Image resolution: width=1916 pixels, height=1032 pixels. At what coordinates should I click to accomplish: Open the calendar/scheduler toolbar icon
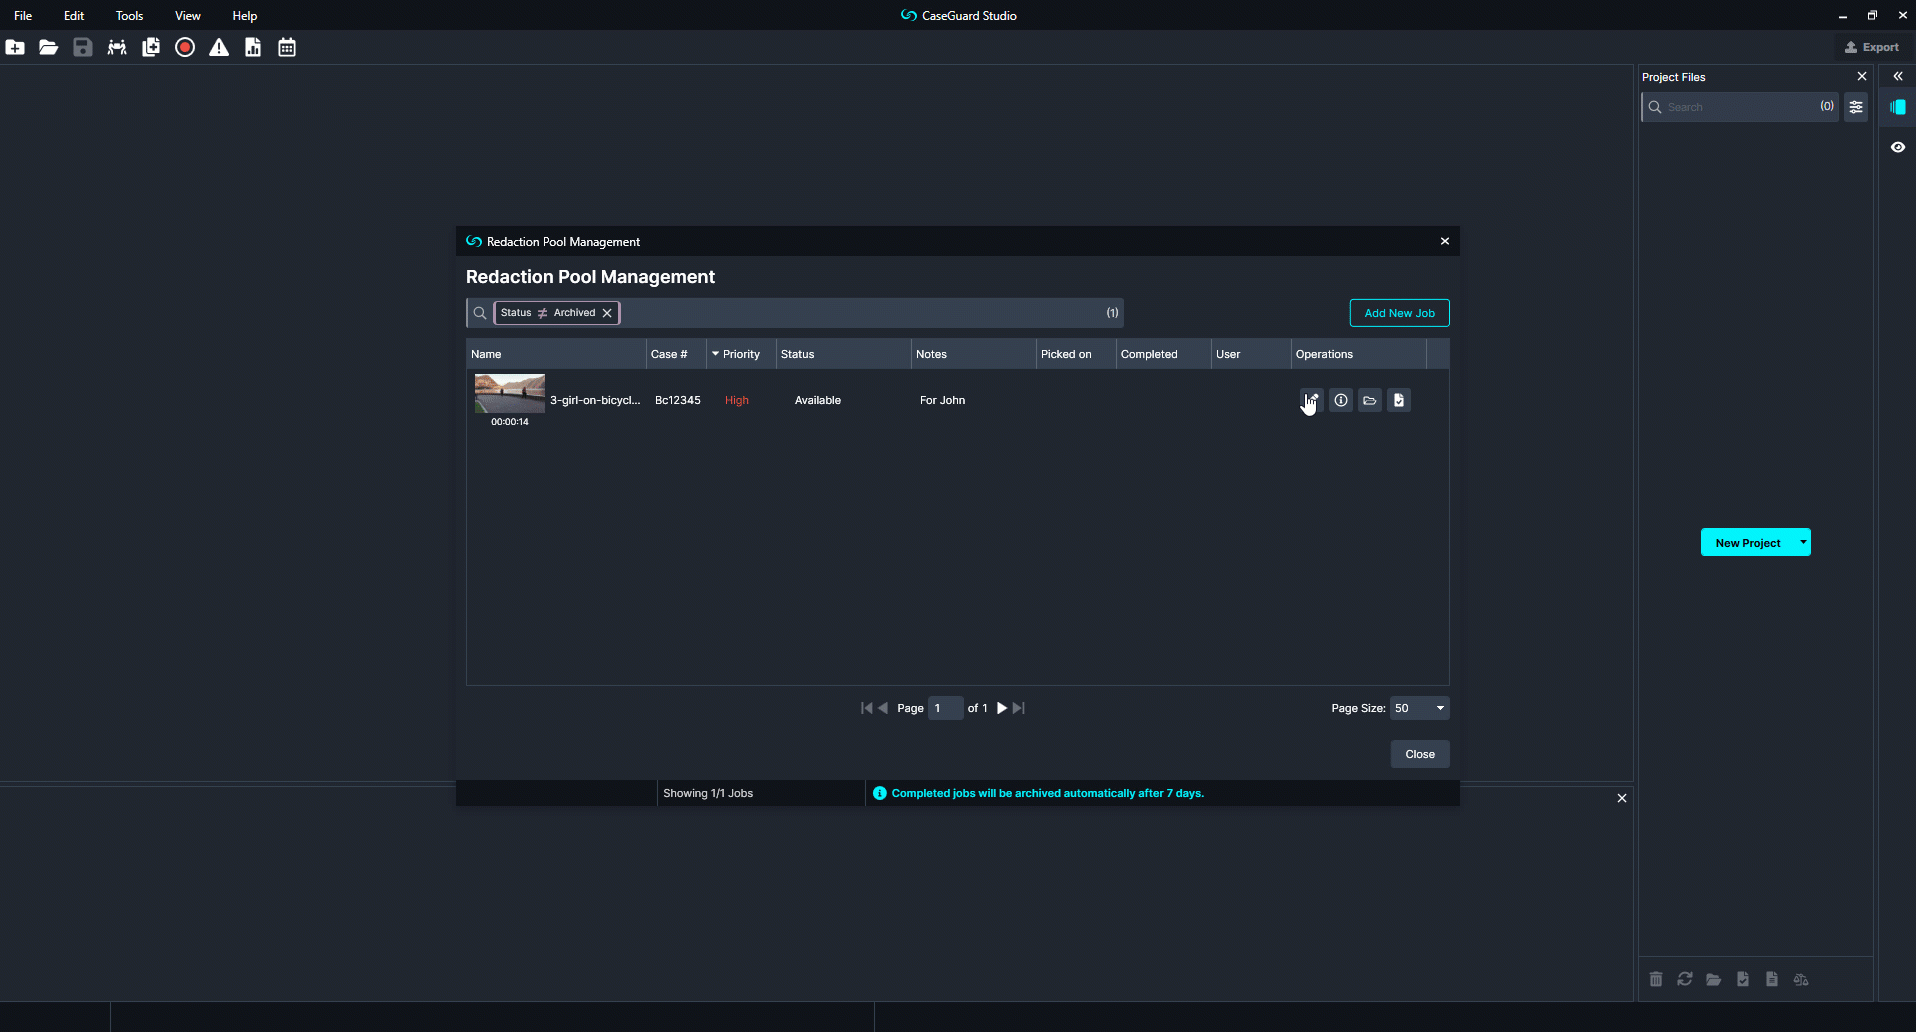(x=287, y=47)
